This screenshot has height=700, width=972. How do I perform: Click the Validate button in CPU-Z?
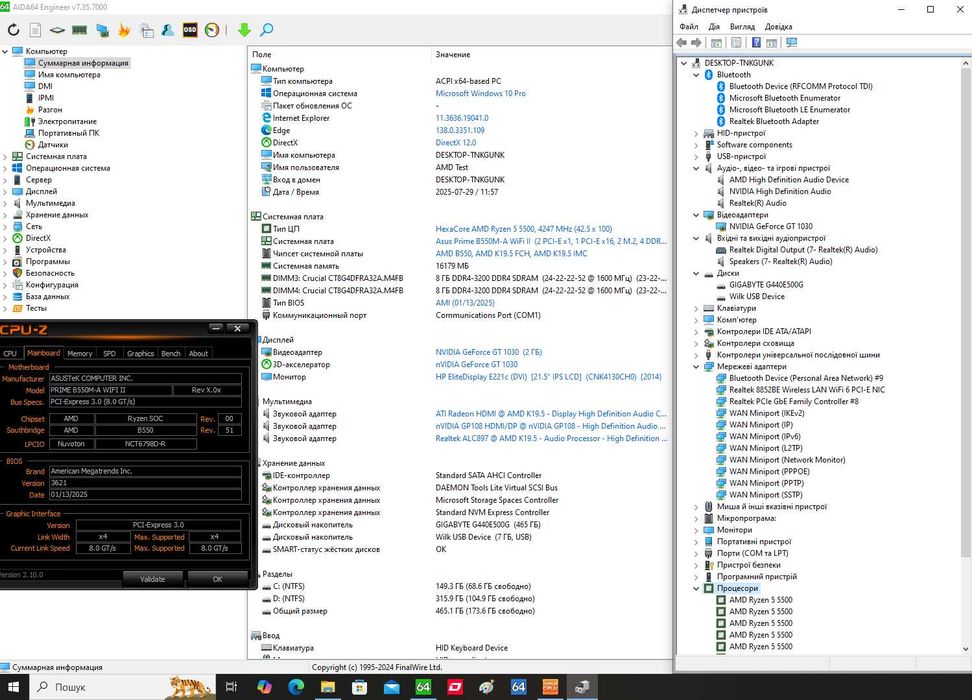(152, 579)
